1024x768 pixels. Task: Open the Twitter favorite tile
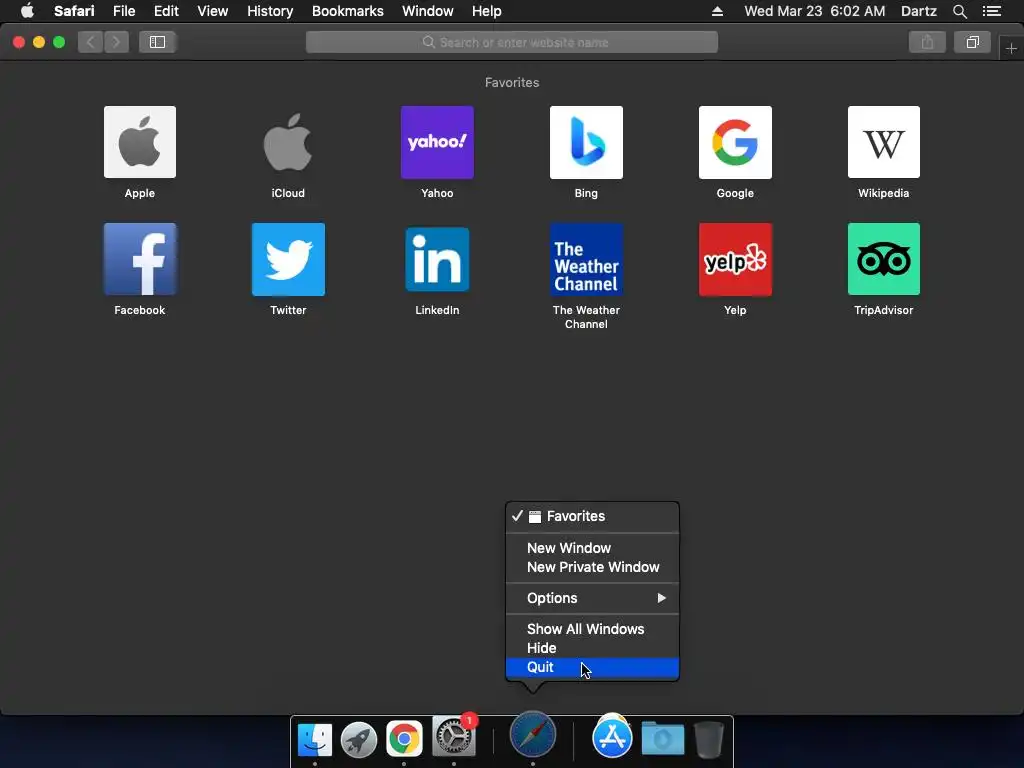[288, 259]
